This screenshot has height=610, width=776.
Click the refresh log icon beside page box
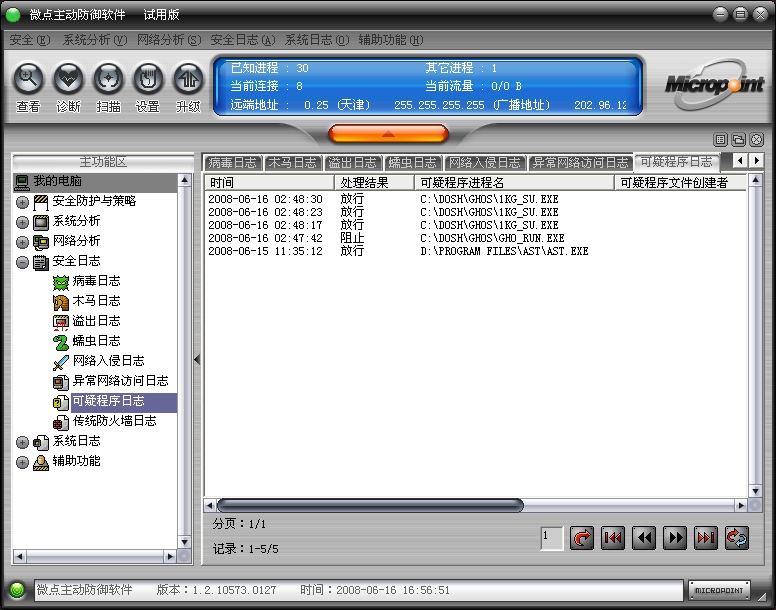pos(581,538)
